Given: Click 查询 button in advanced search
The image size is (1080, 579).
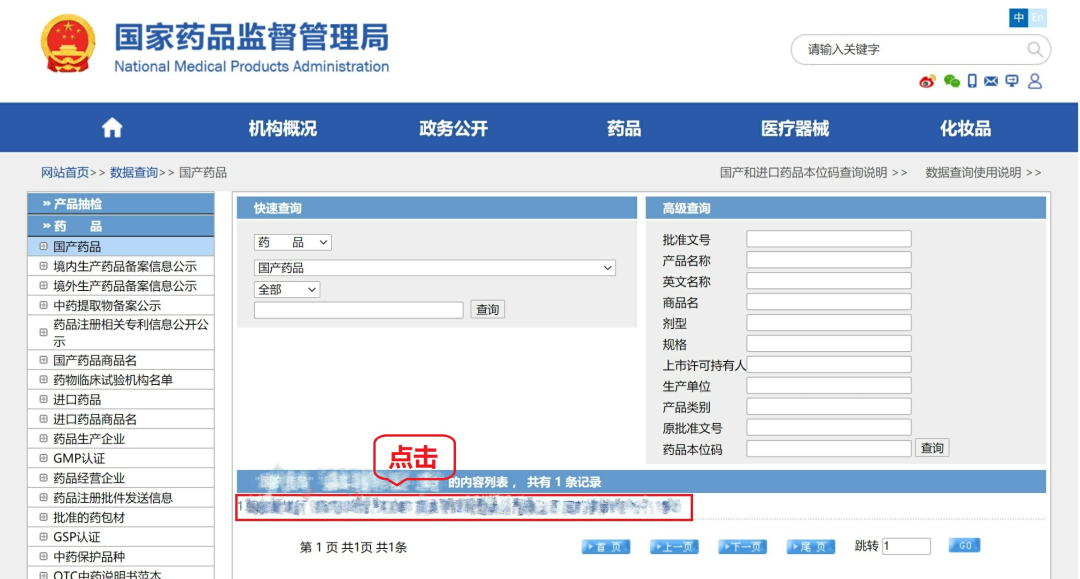Looking at the screenshot, I should click(x=932, y=448).
